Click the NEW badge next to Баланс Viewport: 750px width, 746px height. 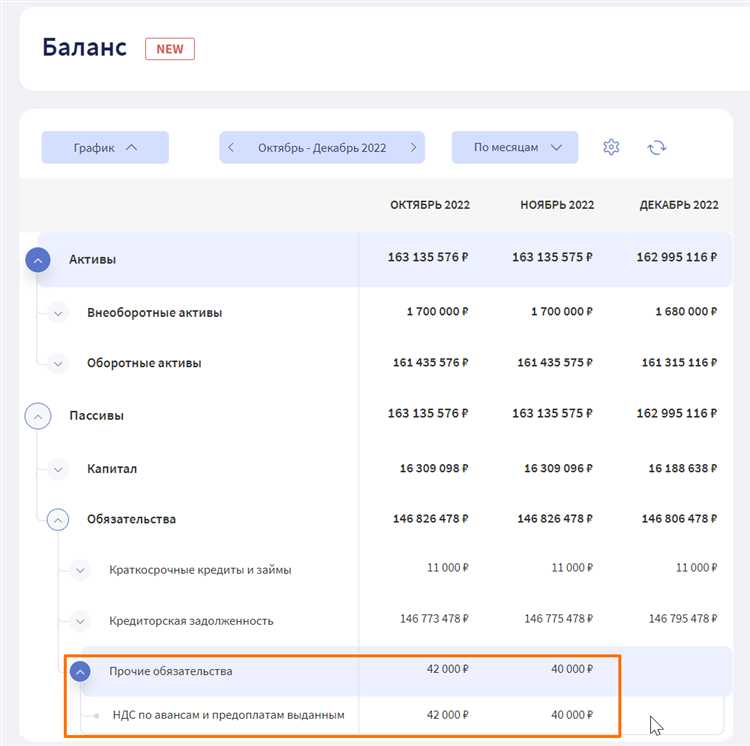click(170, 49)
